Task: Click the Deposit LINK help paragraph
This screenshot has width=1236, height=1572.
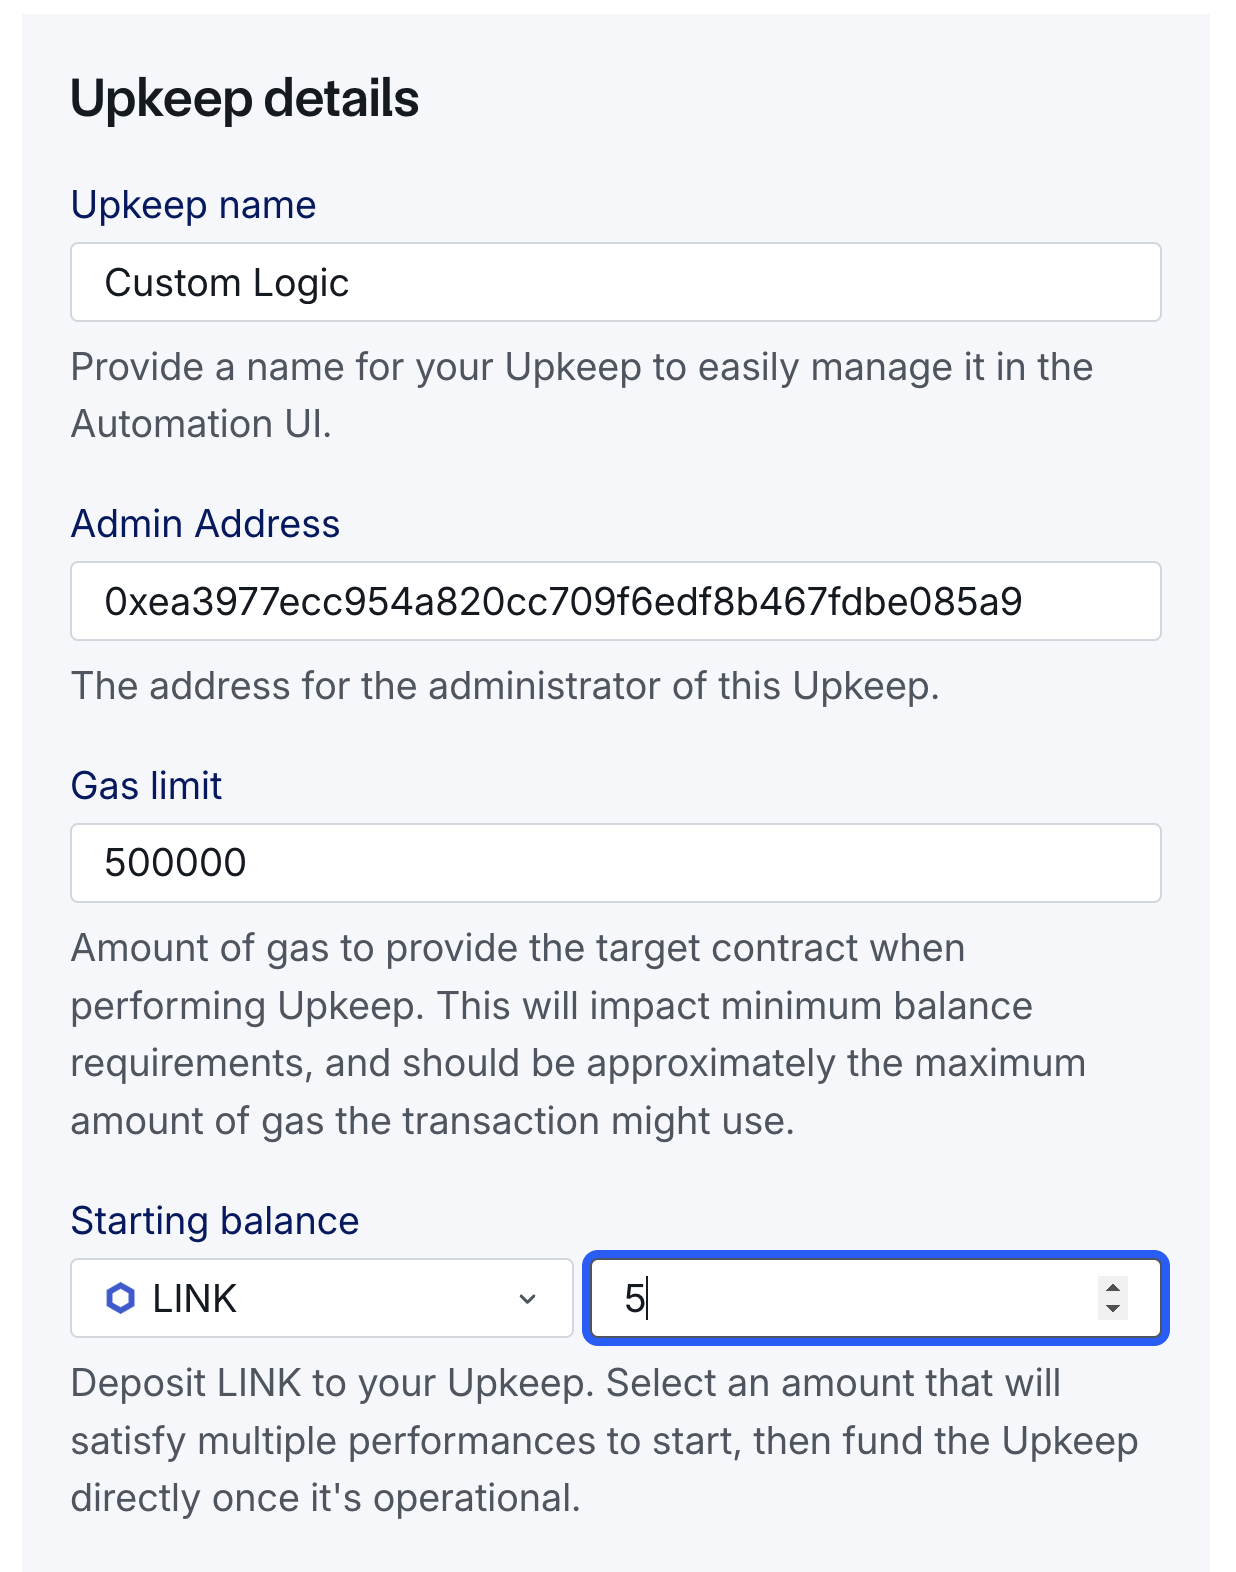Action: [x=603, y=1440]
